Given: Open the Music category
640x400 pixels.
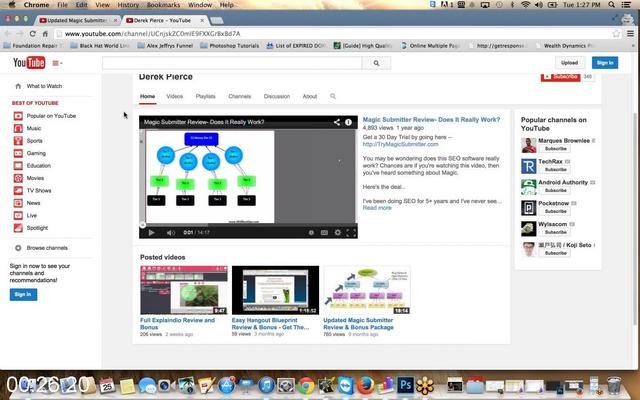Looking at the screenshot, I should pyautogui.click(x=33, y=128).
